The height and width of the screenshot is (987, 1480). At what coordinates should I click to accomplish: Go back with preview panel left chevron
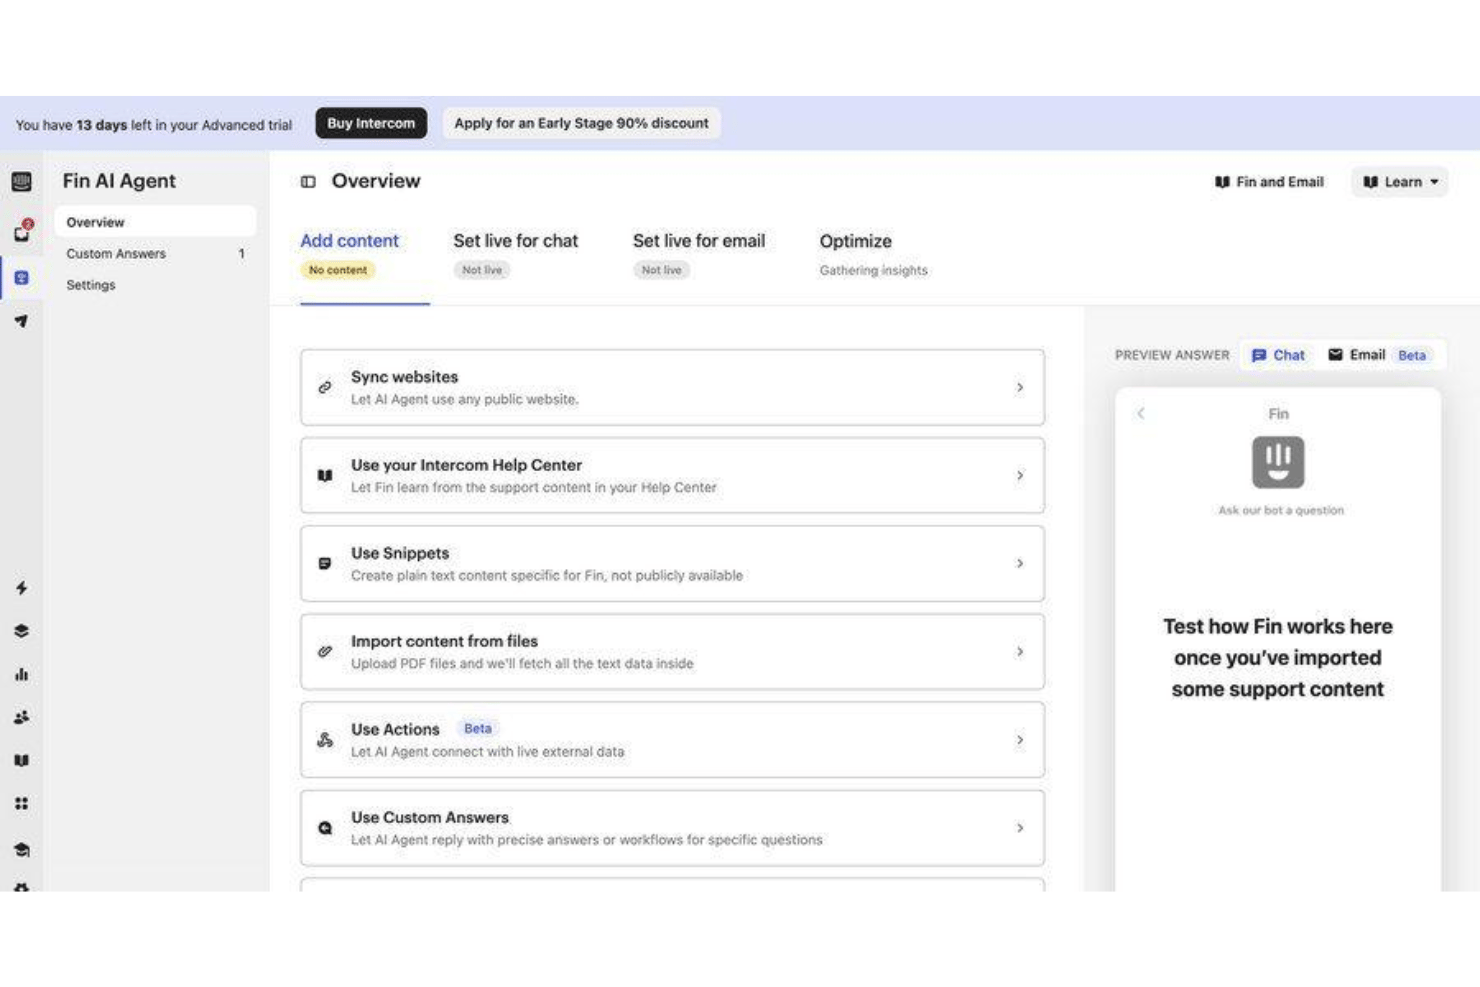click(1141, 413)
